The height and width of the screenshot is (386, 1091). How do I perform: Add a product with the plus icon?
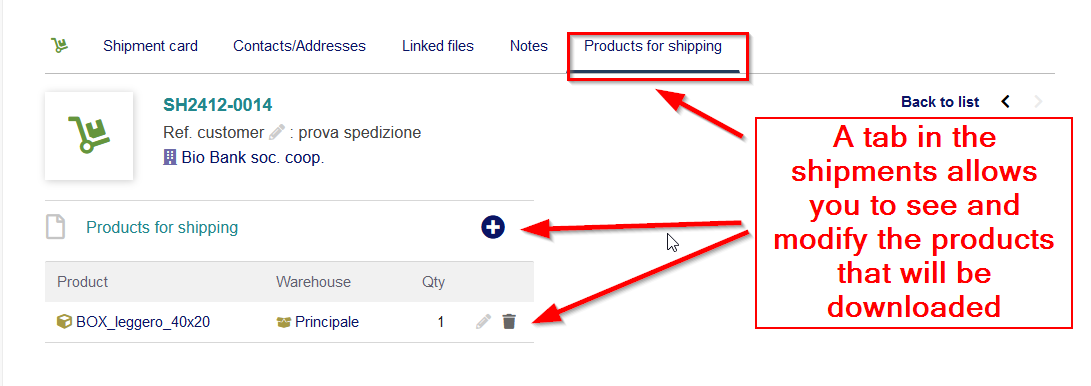point(493,227)
